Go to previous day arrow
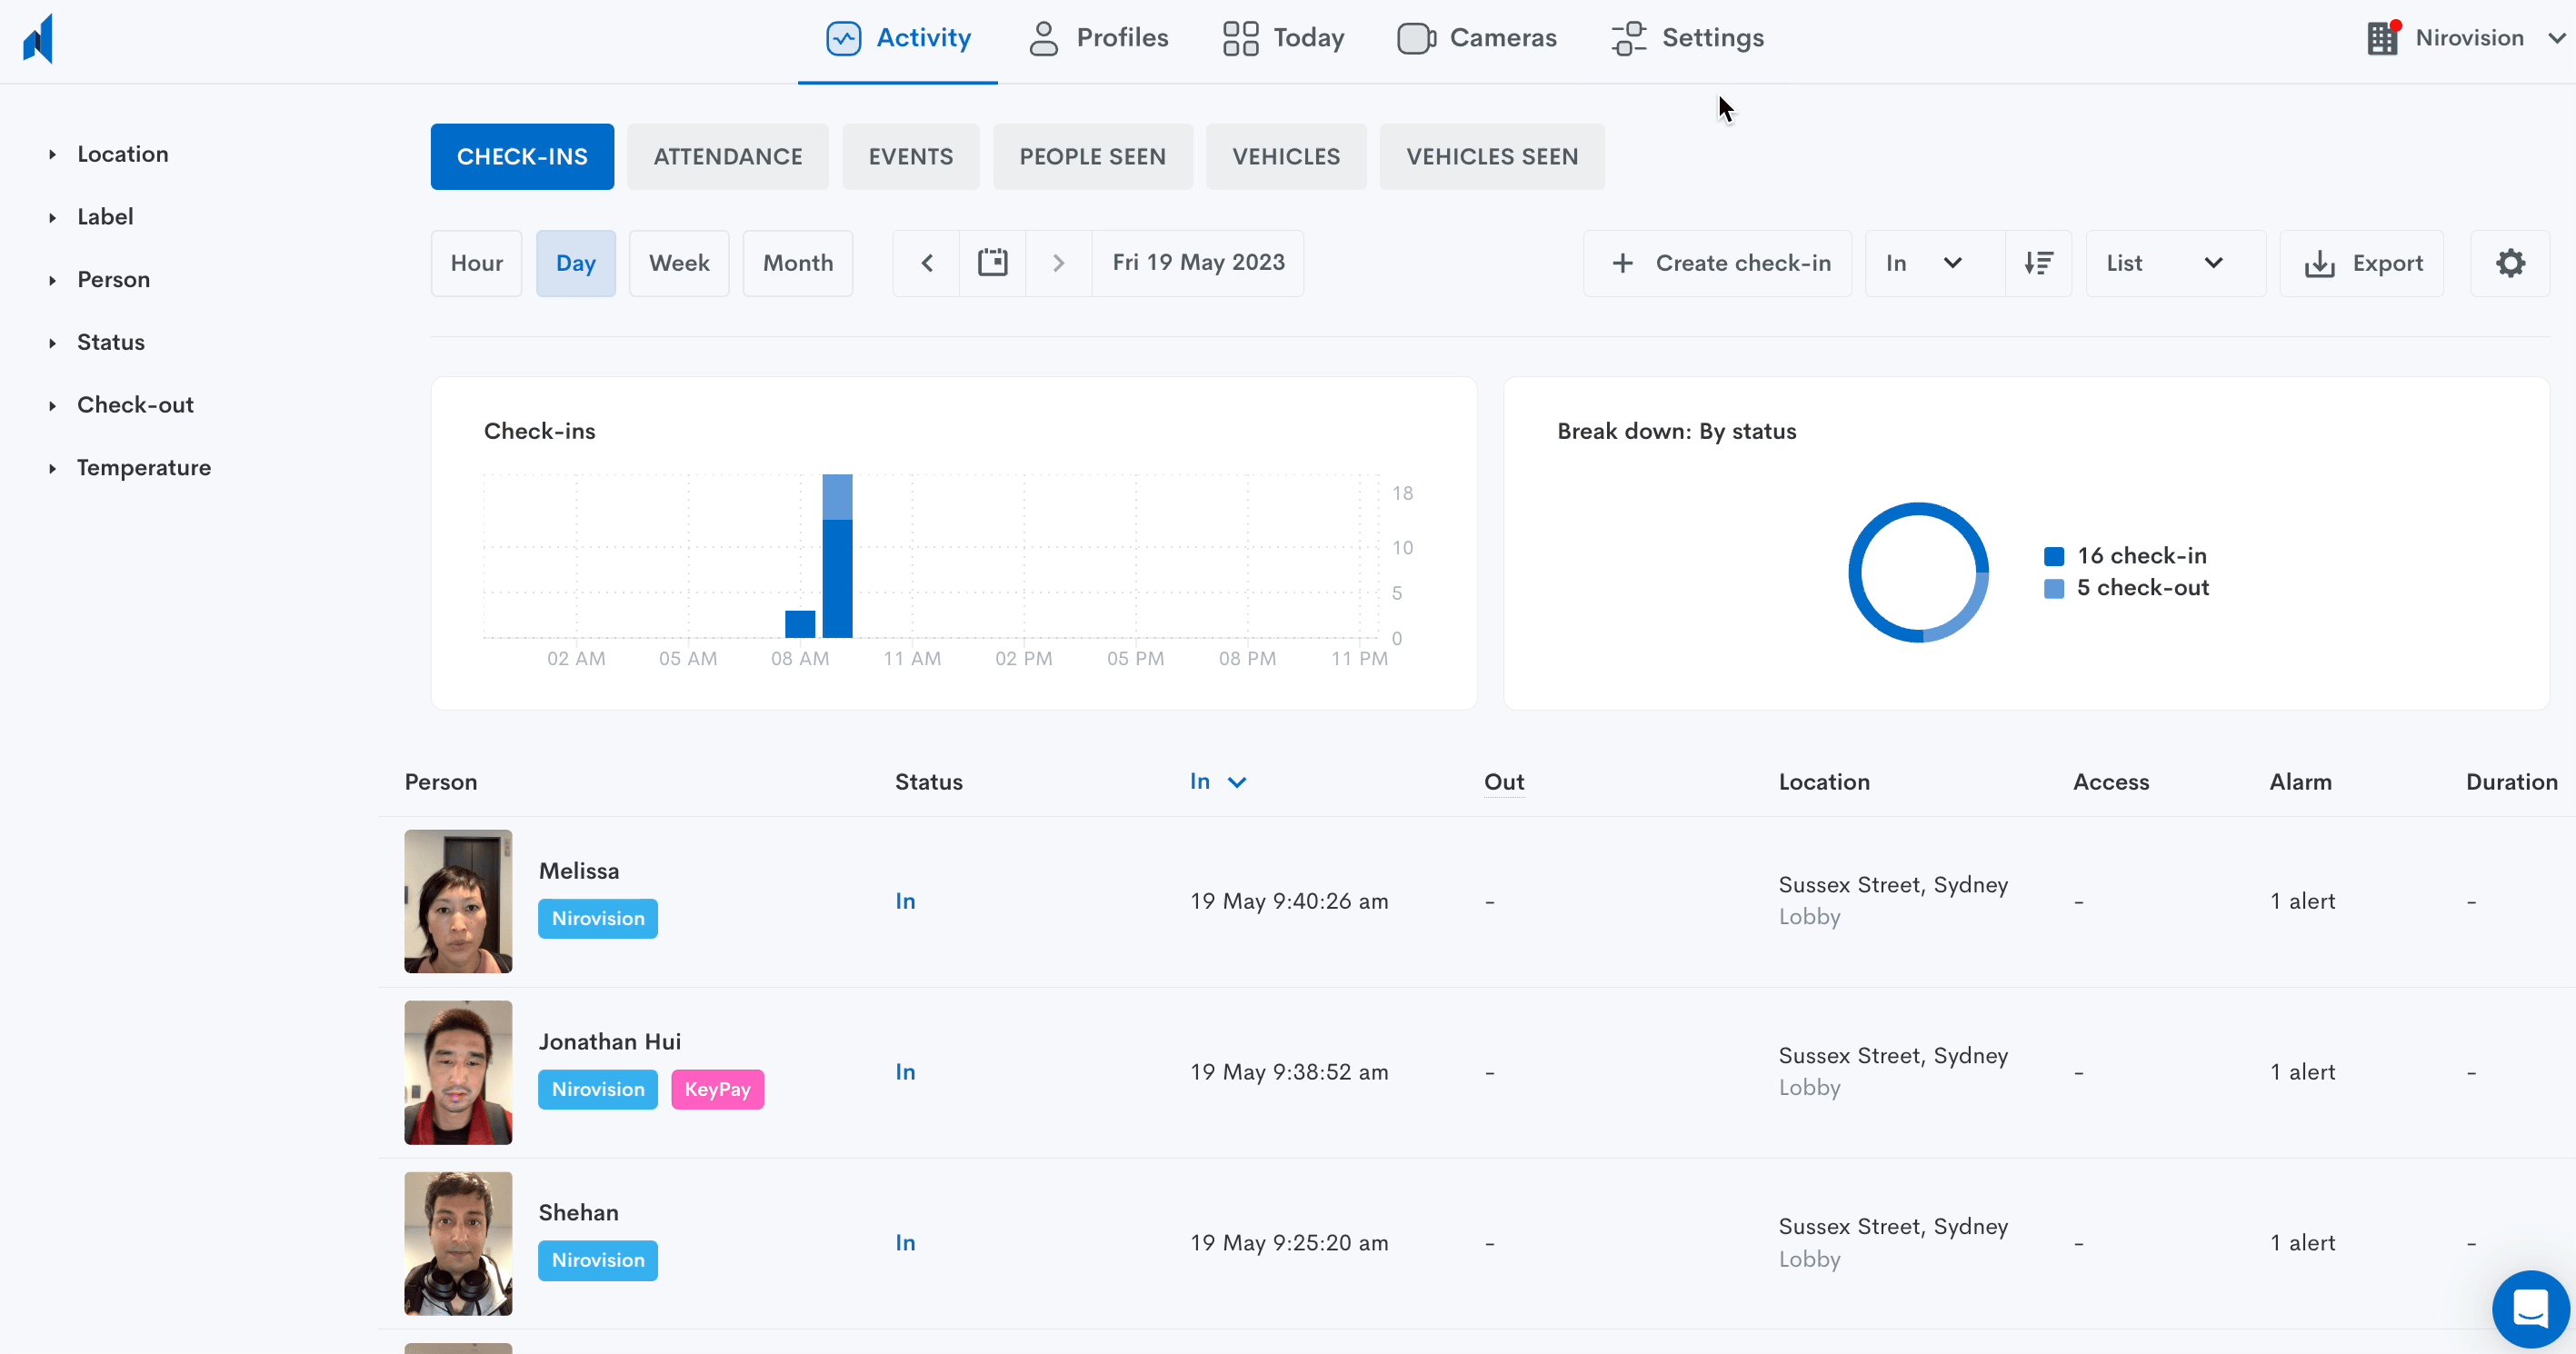Screen dimensions: 2576x1354 [x=926, y=263]
